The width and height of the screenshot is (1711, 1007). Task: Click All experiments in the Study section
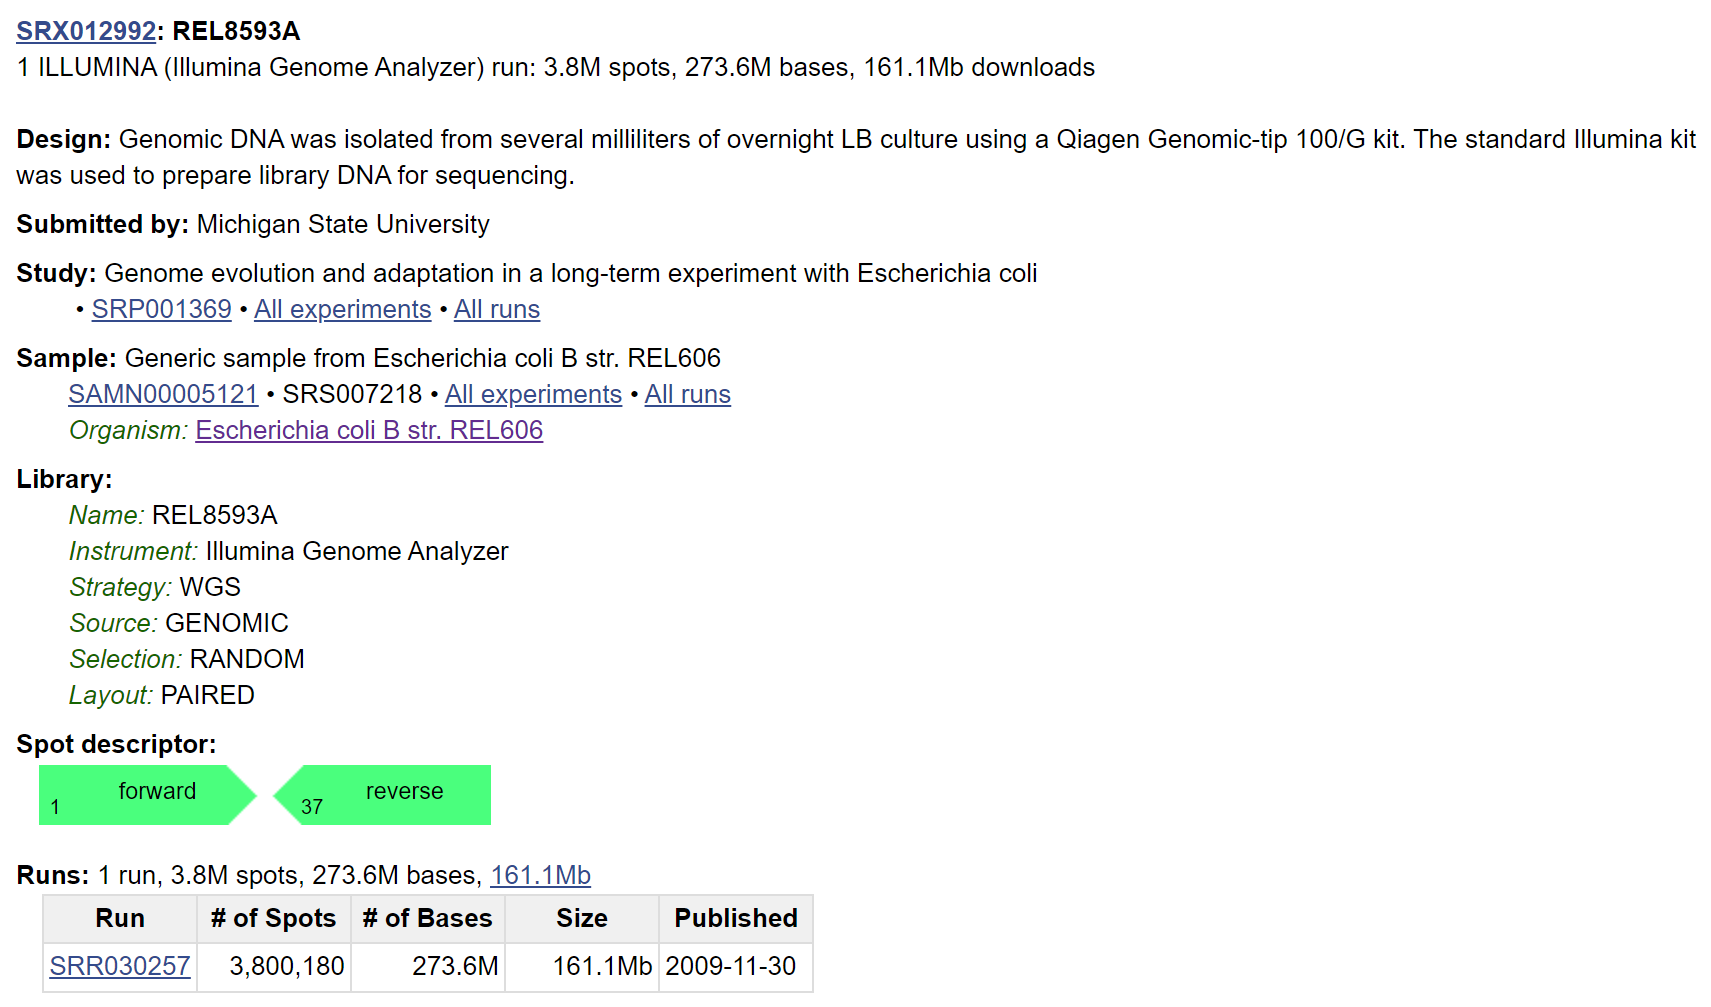(342, 310)
